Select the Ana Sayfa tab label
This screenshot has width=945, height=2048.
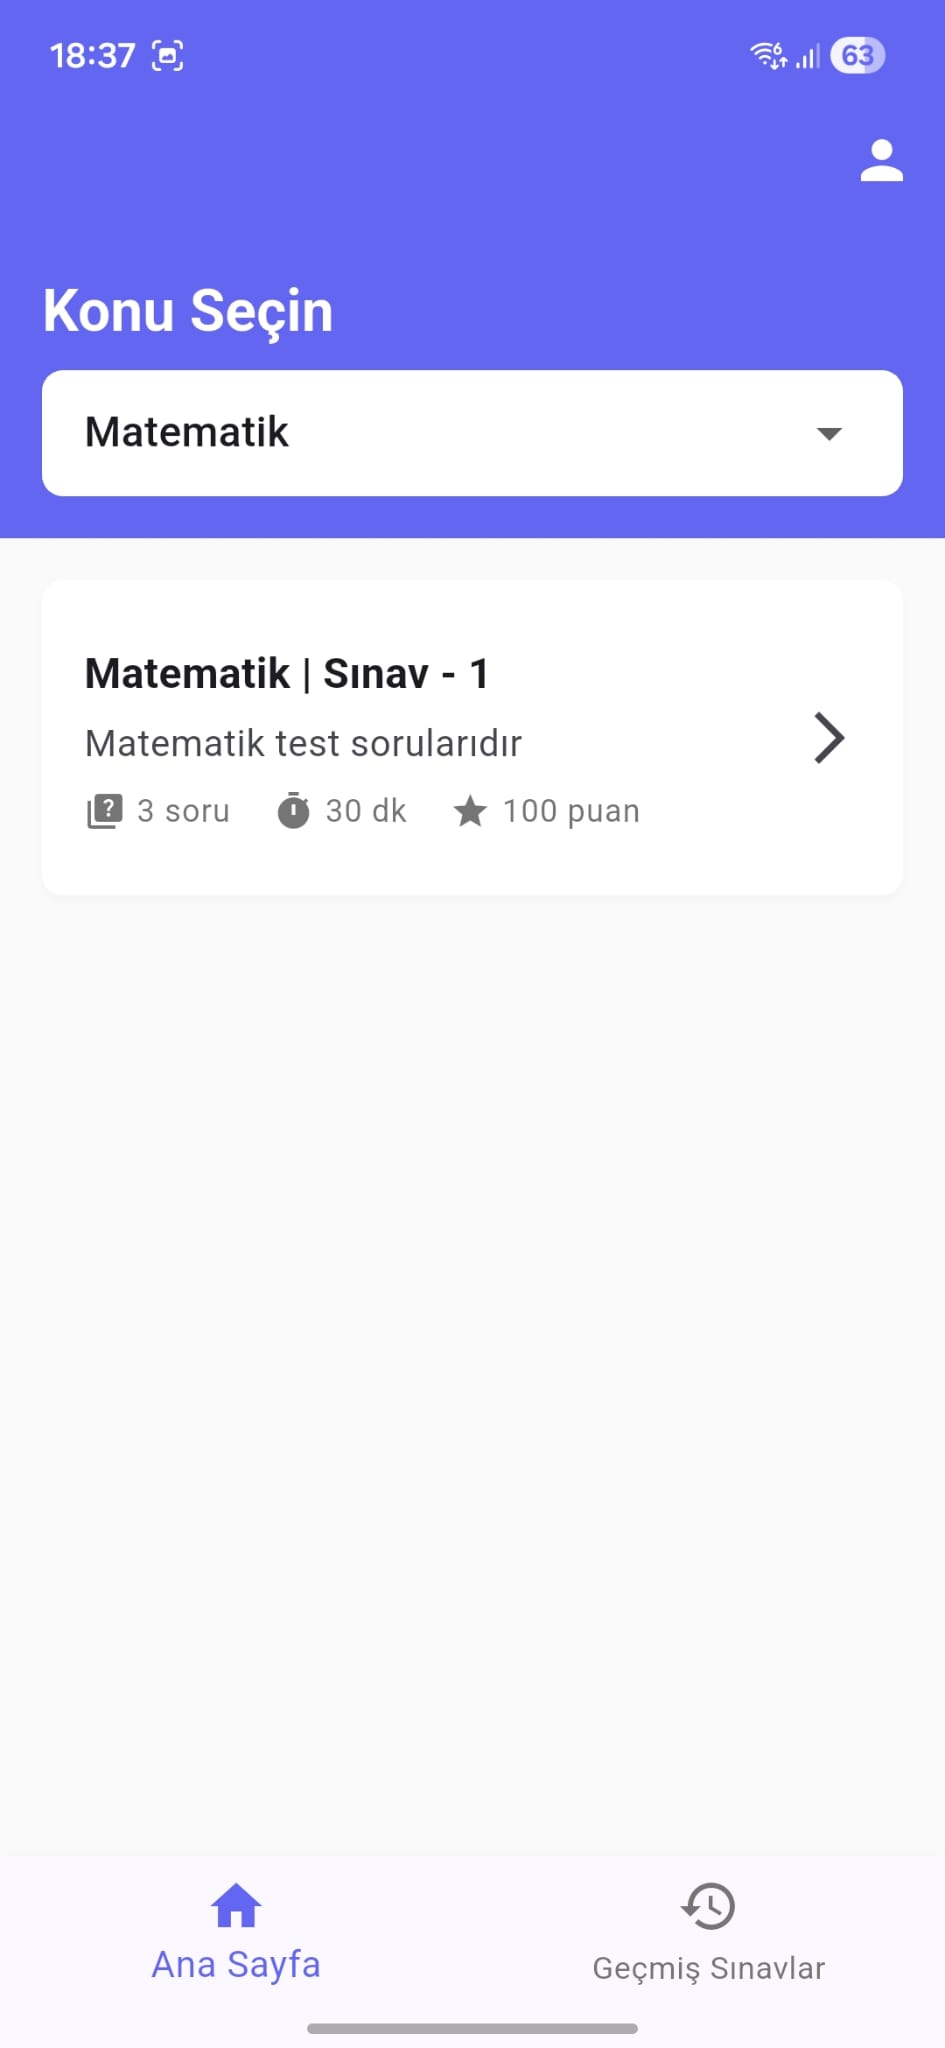point(236,1965)
